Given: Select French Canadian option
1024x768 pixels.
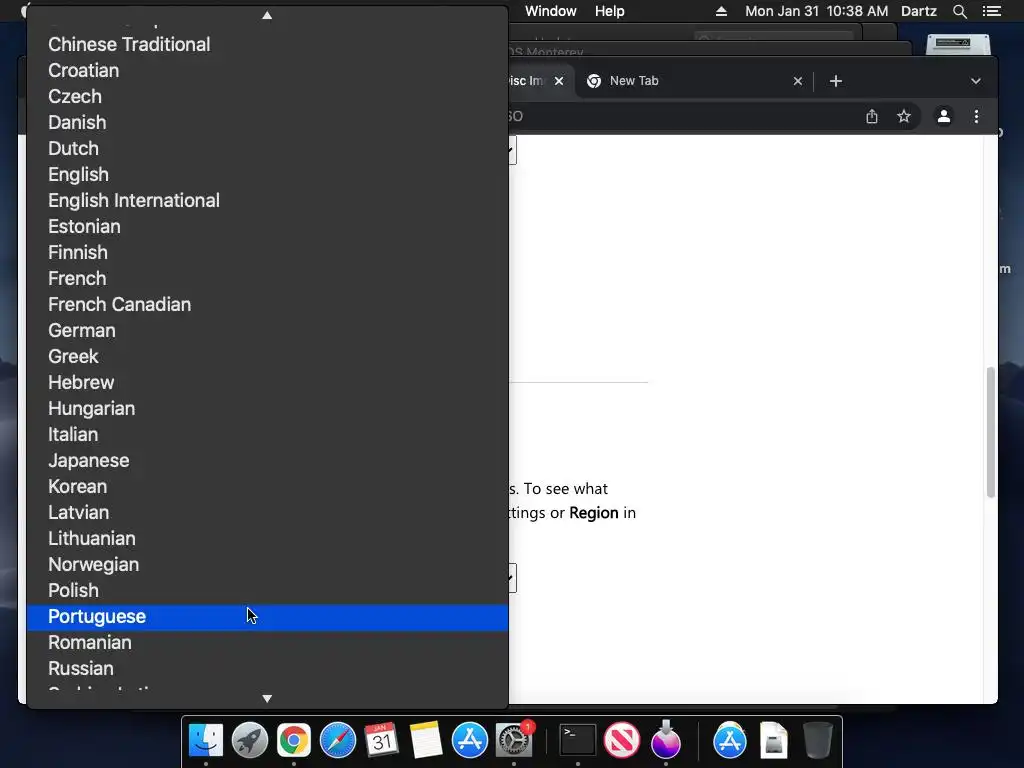Looking at the screenshot, I should pos(267,305).
